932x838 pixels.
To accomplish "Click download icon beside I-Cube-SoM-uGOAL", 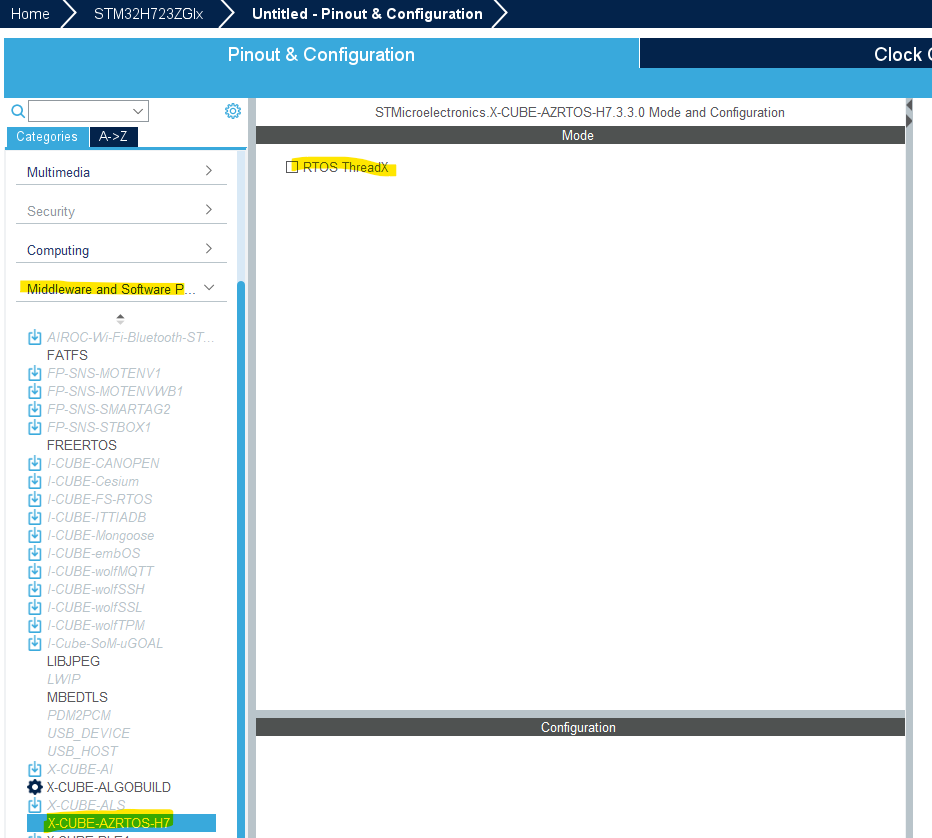I will click(35, 644).
